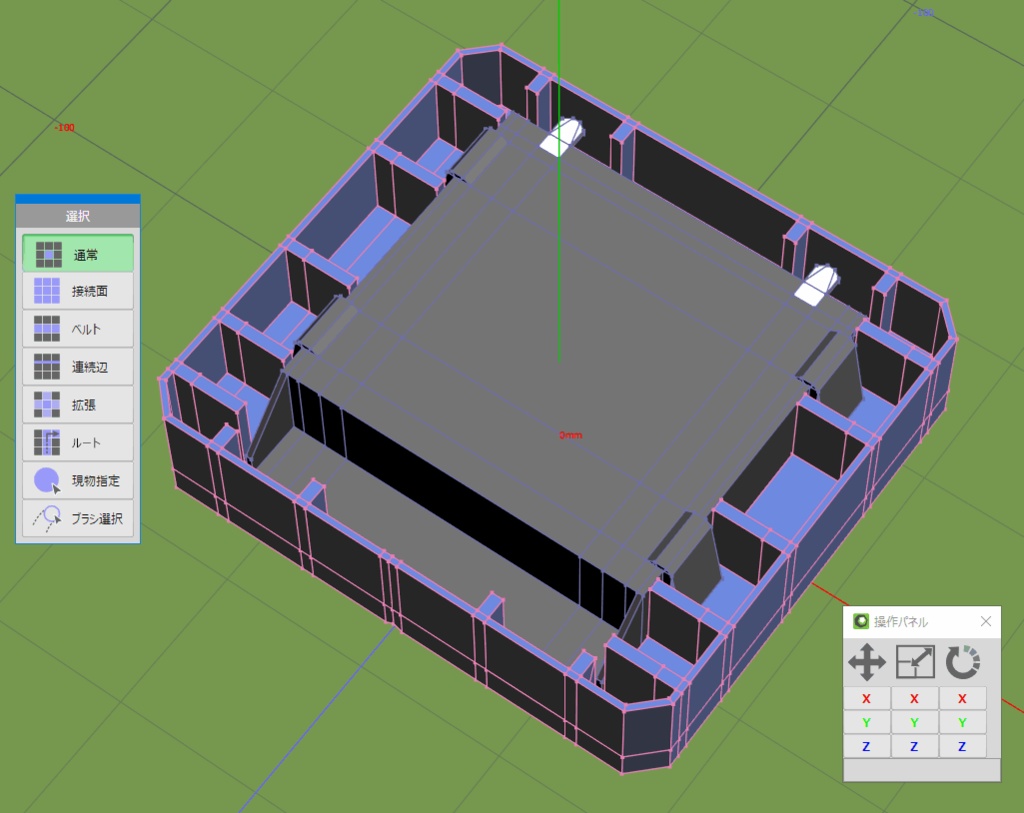The image size is (1024, 813).
Task: Click the move arrows icon in 操作パネル
Action: [867, 662]
